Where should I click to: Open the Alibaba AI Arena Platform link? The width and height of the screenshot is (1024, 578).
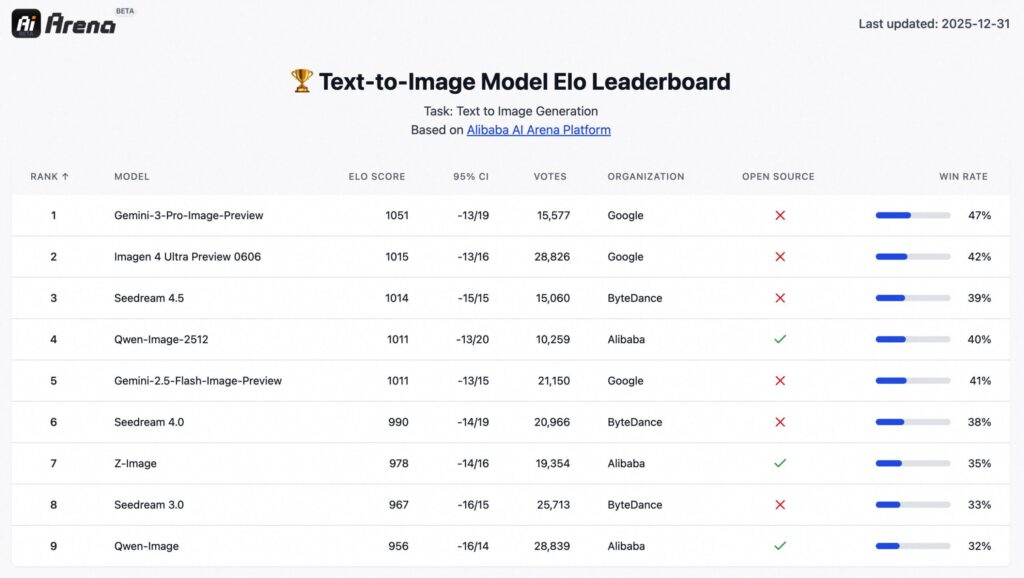point(538,130)
